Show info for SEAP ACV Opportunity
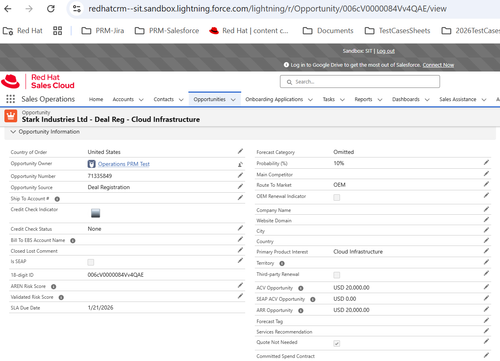 (313, 299)
